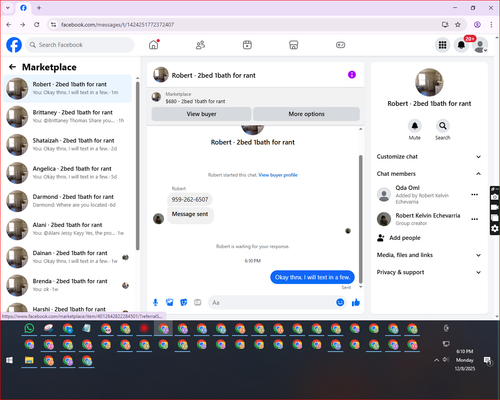This screenshot has height=400, width=500.
Task: Open the Dainan conversation in the list
Action: coord(68,257)
